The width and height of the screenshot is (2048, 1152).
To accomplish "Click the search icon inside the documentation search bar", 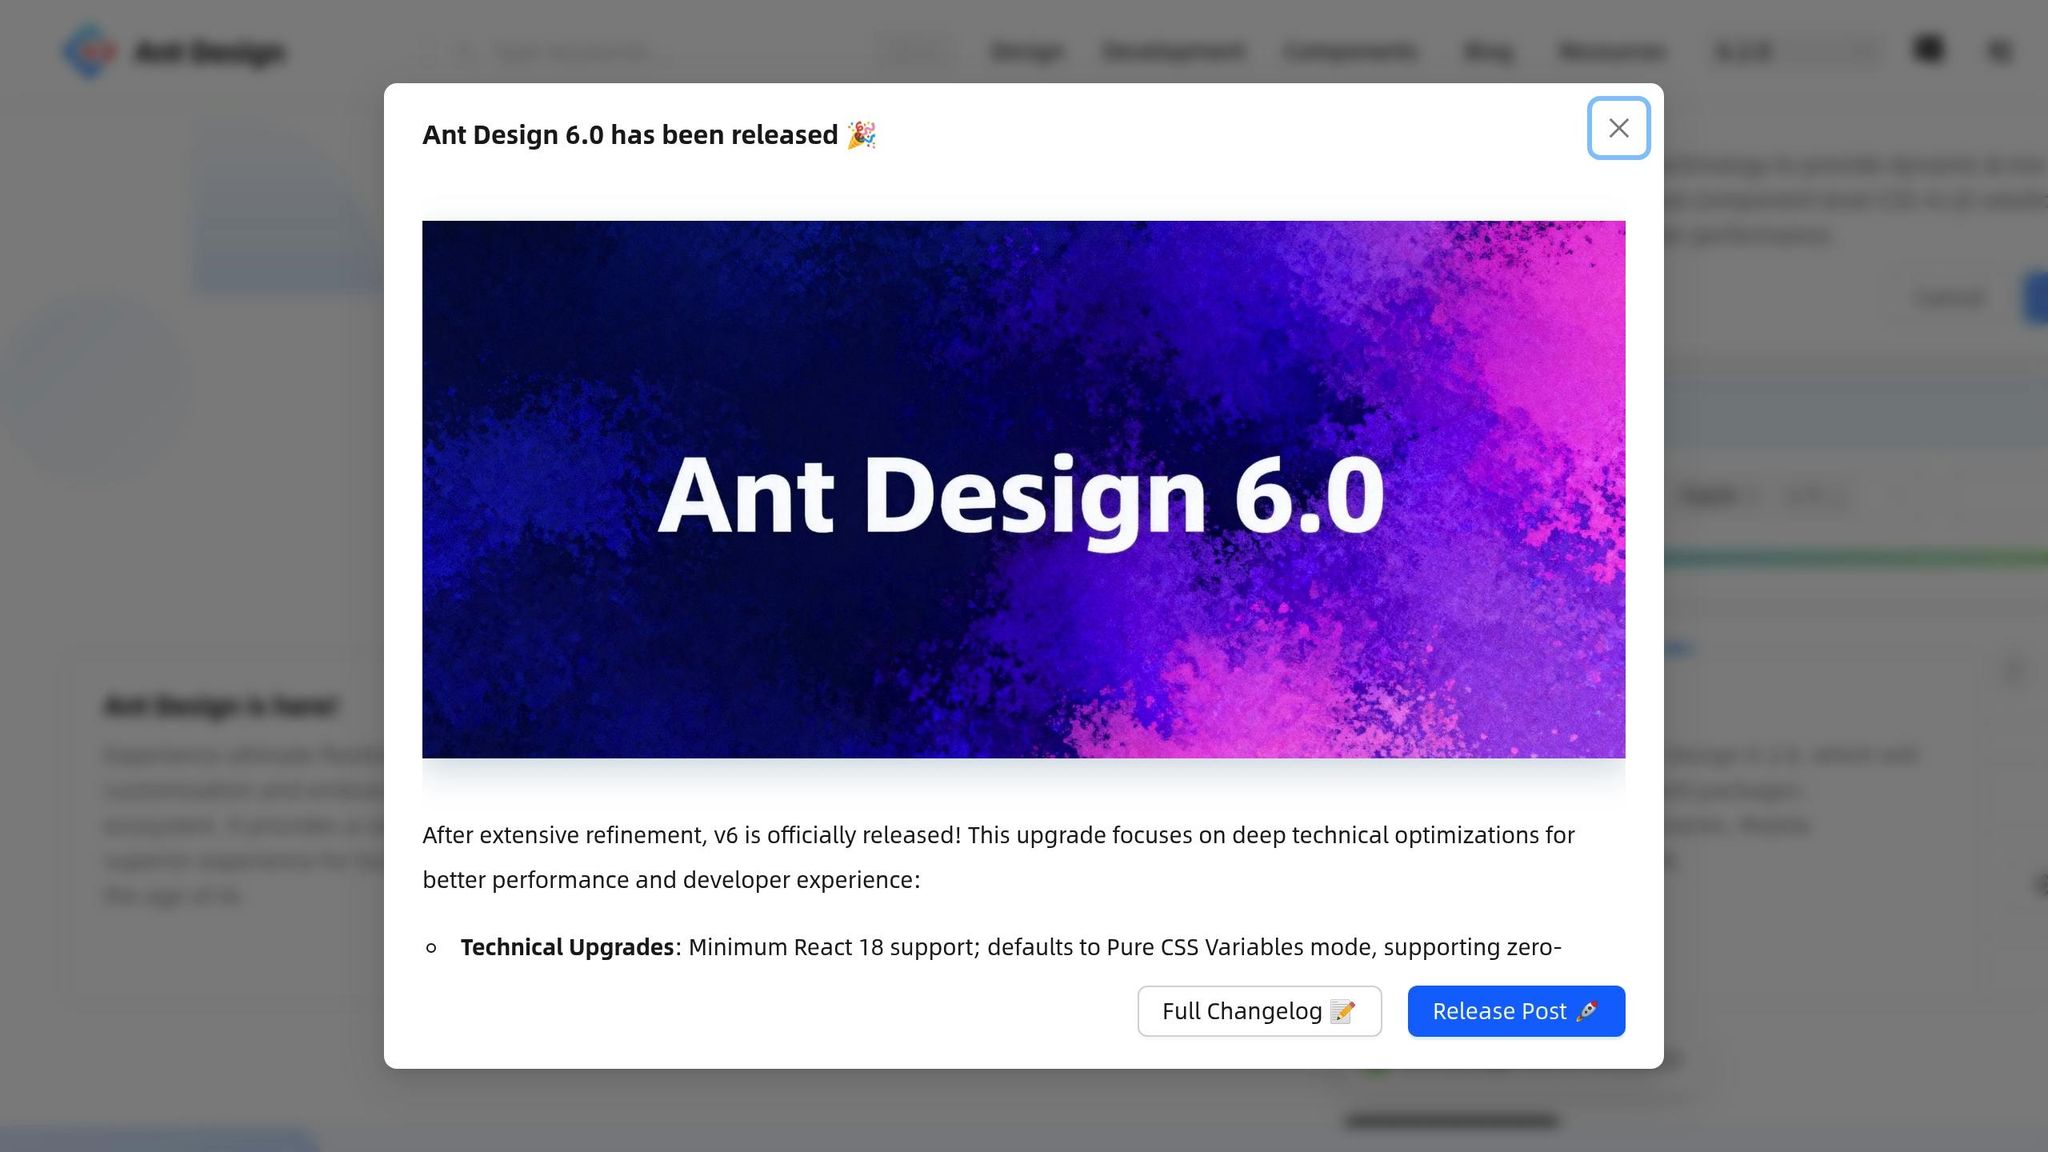I will [463, 51].
